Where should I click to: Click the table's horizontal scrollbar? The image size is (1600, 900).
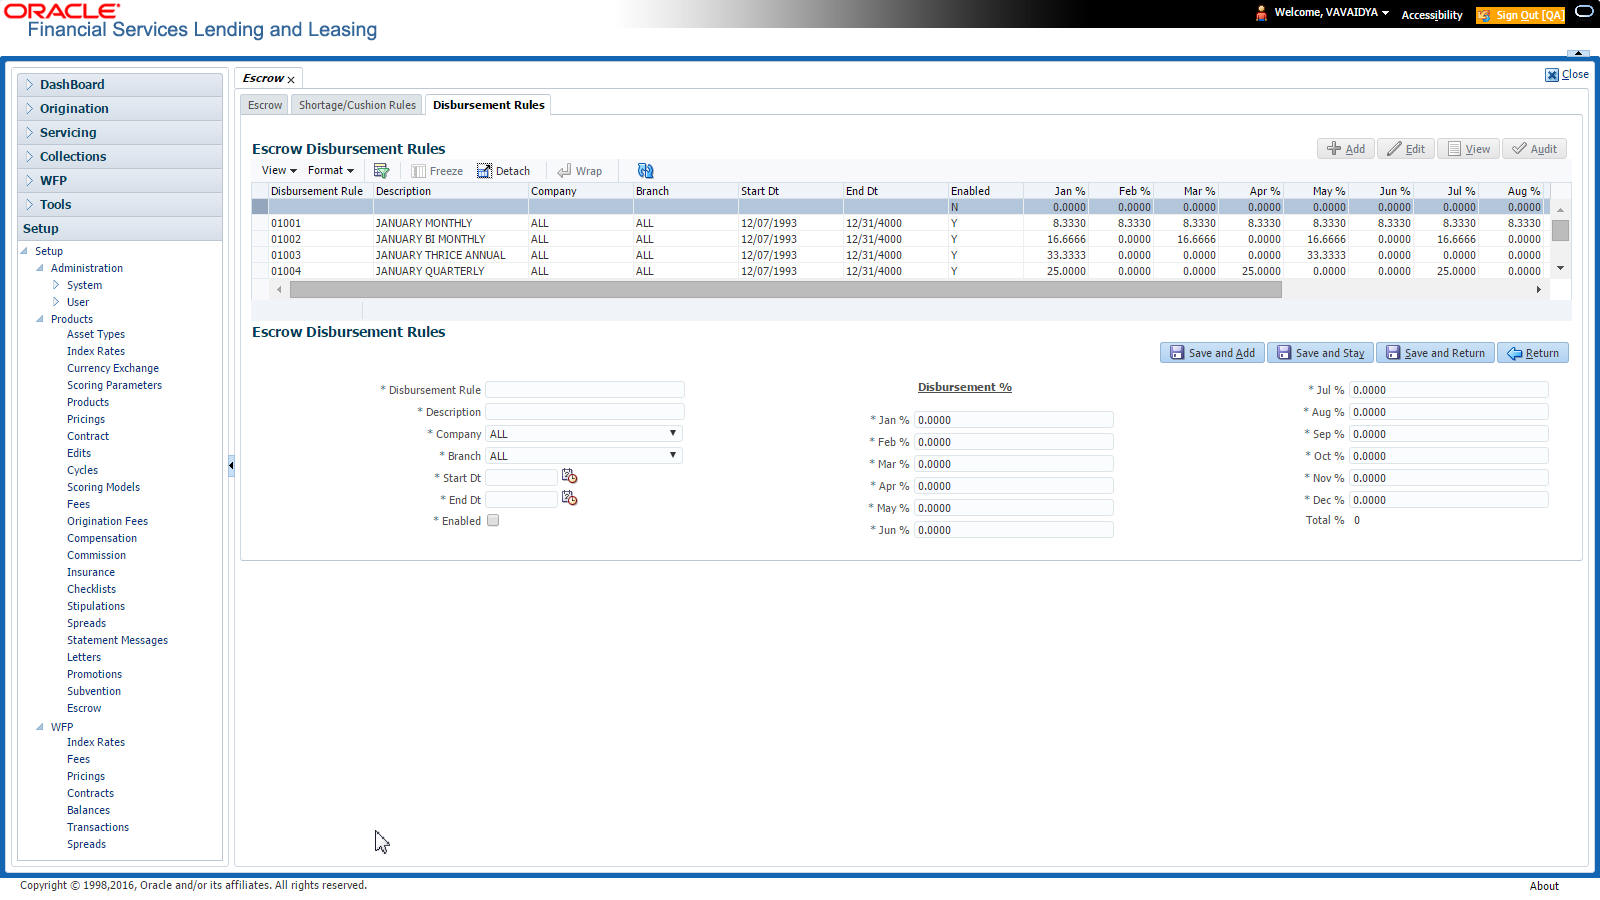coord(785,290)
